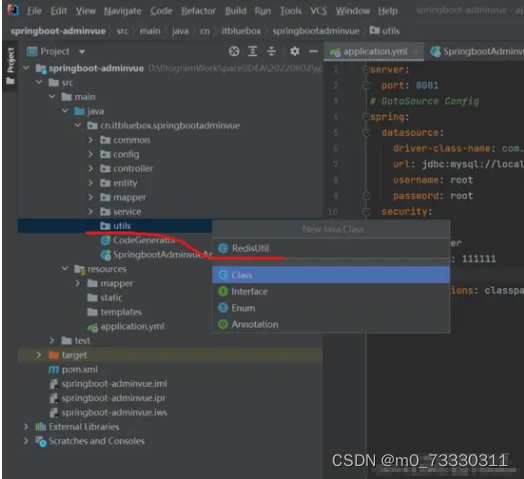Image resolution: width=524 pixels, height=479 pixels.
Task: Expand the common package
Action: click(x=90, y=140)
